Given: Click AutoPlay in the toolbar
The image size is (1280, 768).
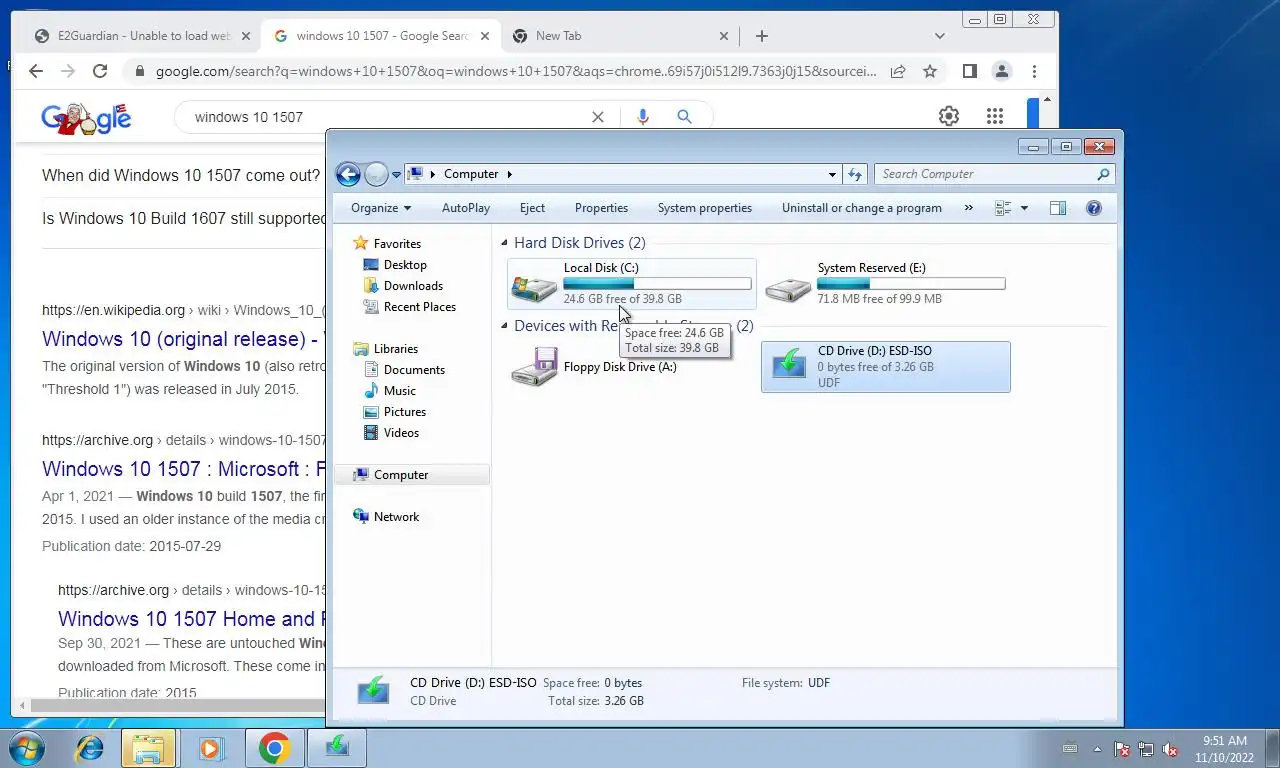Looking at the screenshot, I should click(466, 208).
